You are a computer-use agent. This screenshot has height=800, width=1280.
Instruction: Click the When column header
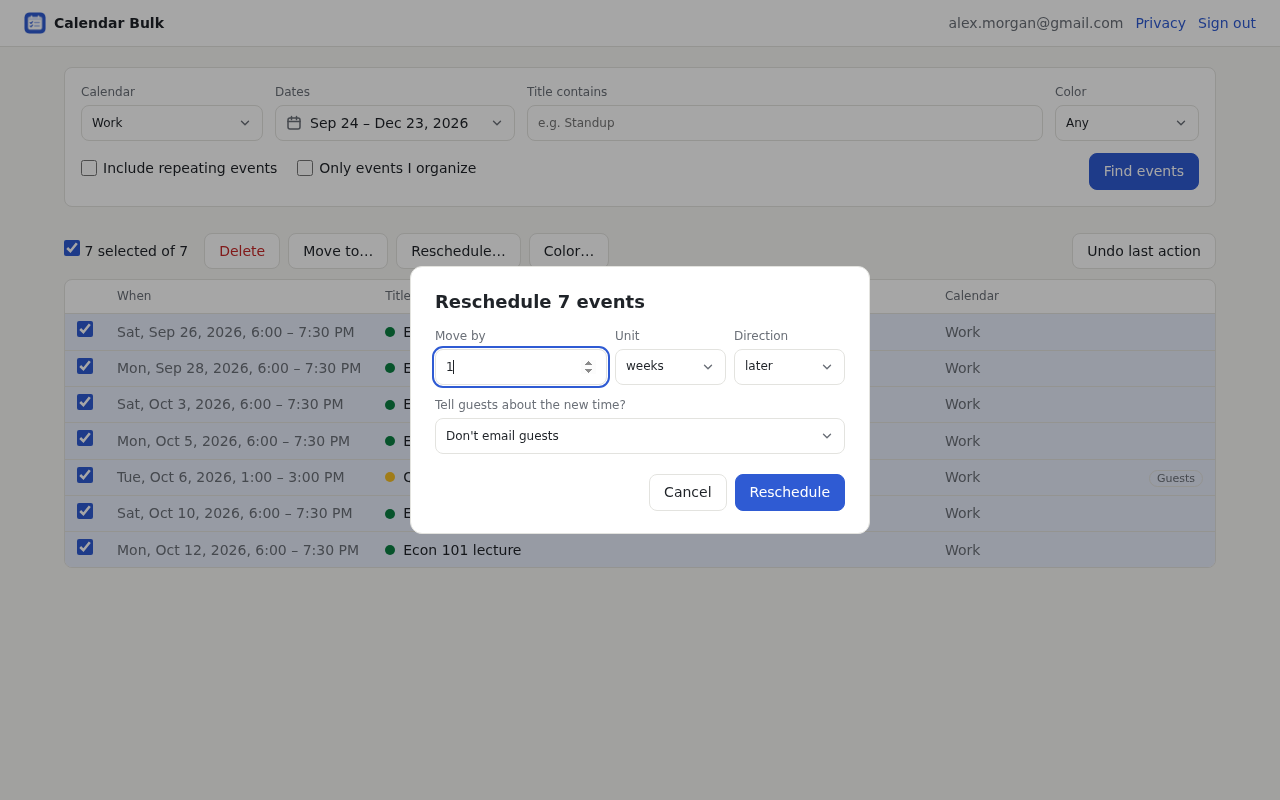click(x=134, y=296)
